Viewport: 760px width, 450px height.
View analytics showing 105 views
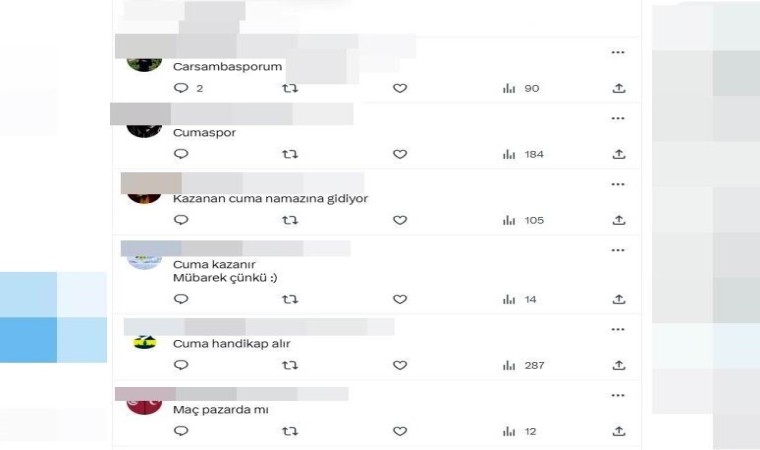point(524,220)
